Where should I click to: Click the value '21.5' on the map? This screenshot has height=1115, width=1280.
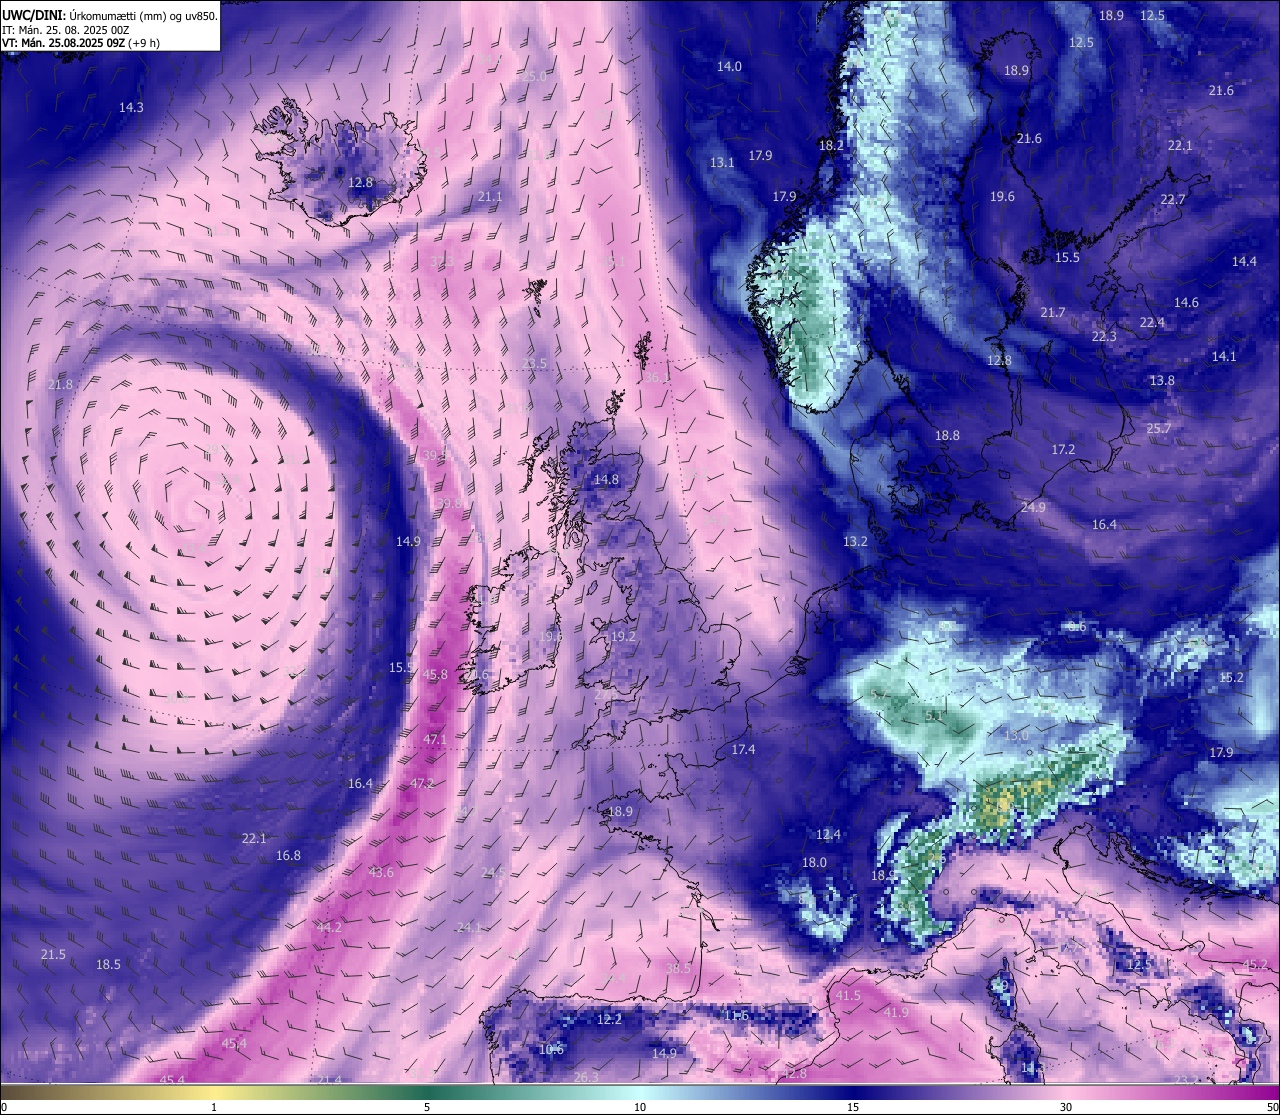click(53, 956)
